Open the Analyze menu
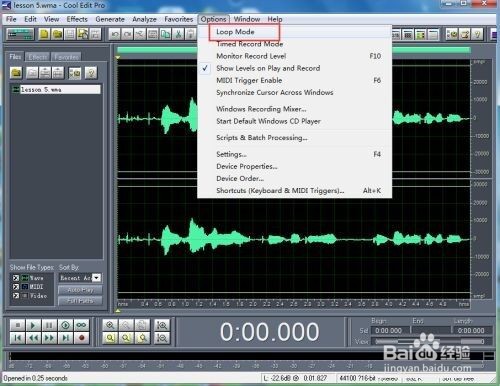The image size is (500, 386). 144,19
